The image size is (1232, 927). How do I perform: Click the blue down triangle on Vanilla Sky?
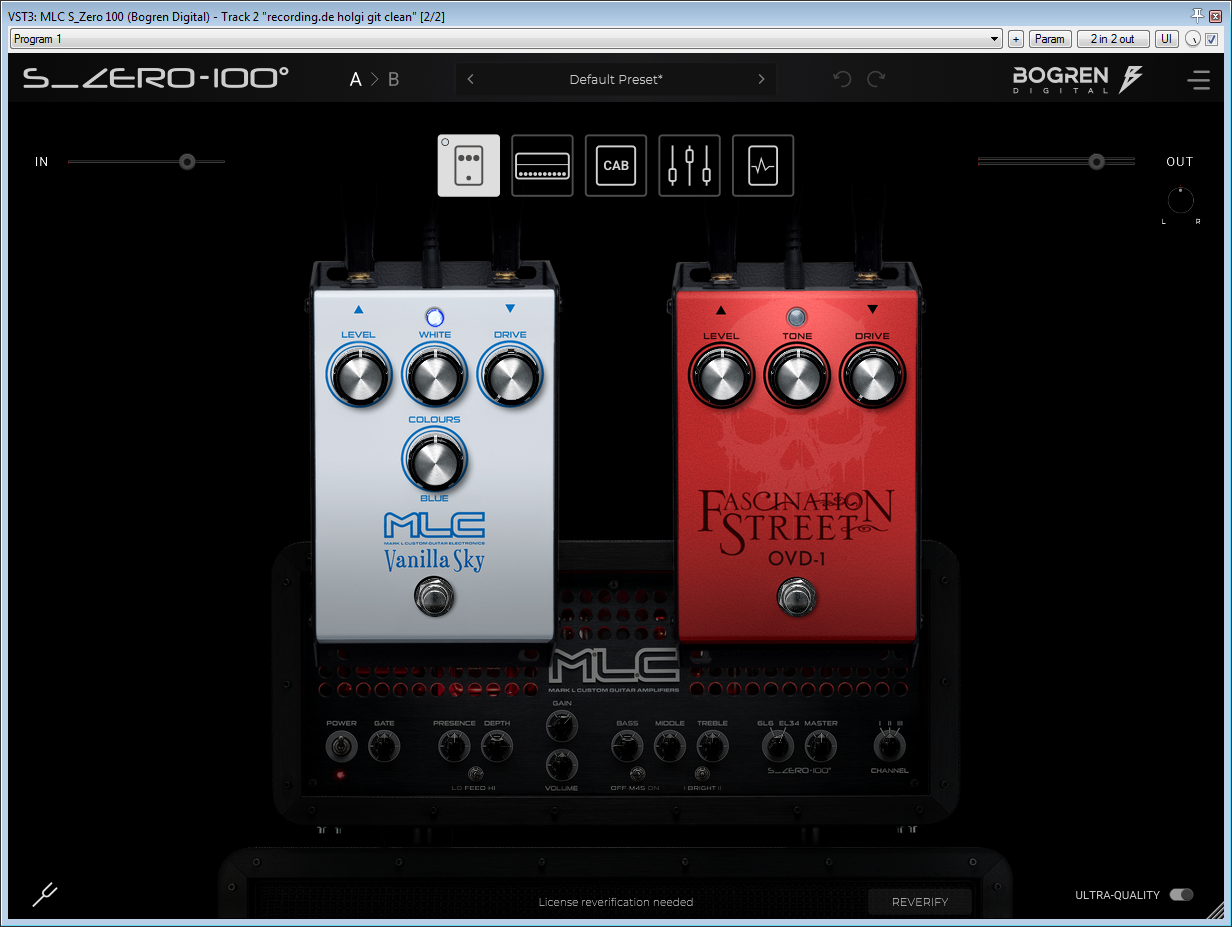tap(510, 309)
